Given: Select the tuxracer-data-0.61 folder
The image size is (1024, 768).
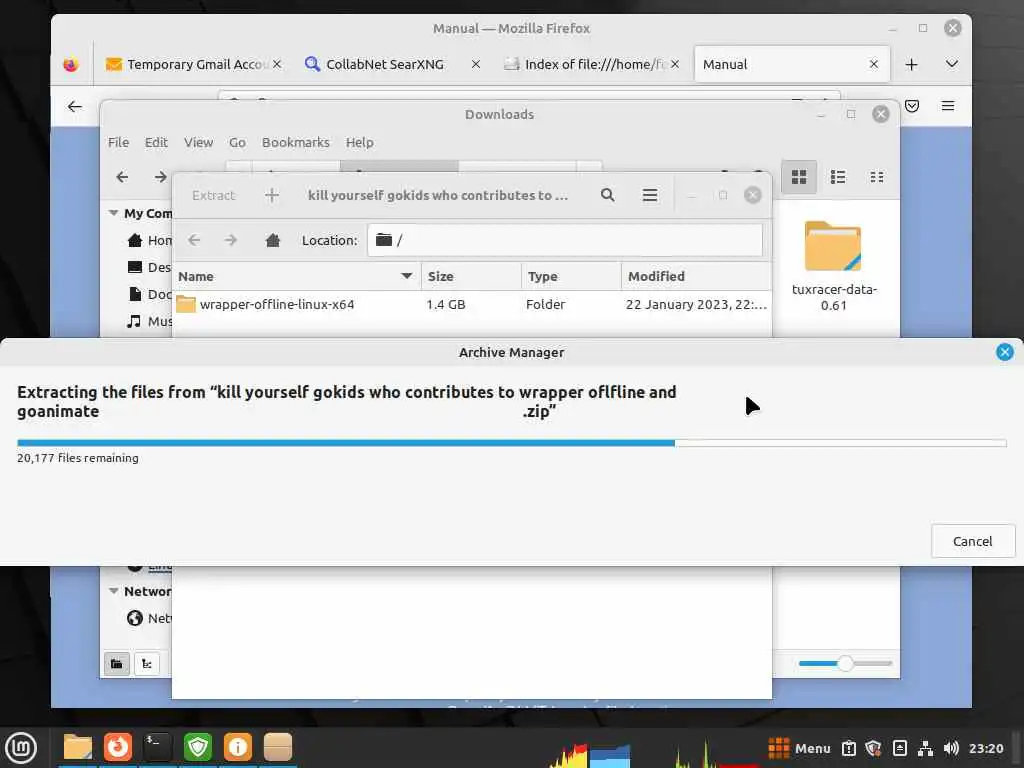Looking at the screenshot, I should [x=833, y=266].
